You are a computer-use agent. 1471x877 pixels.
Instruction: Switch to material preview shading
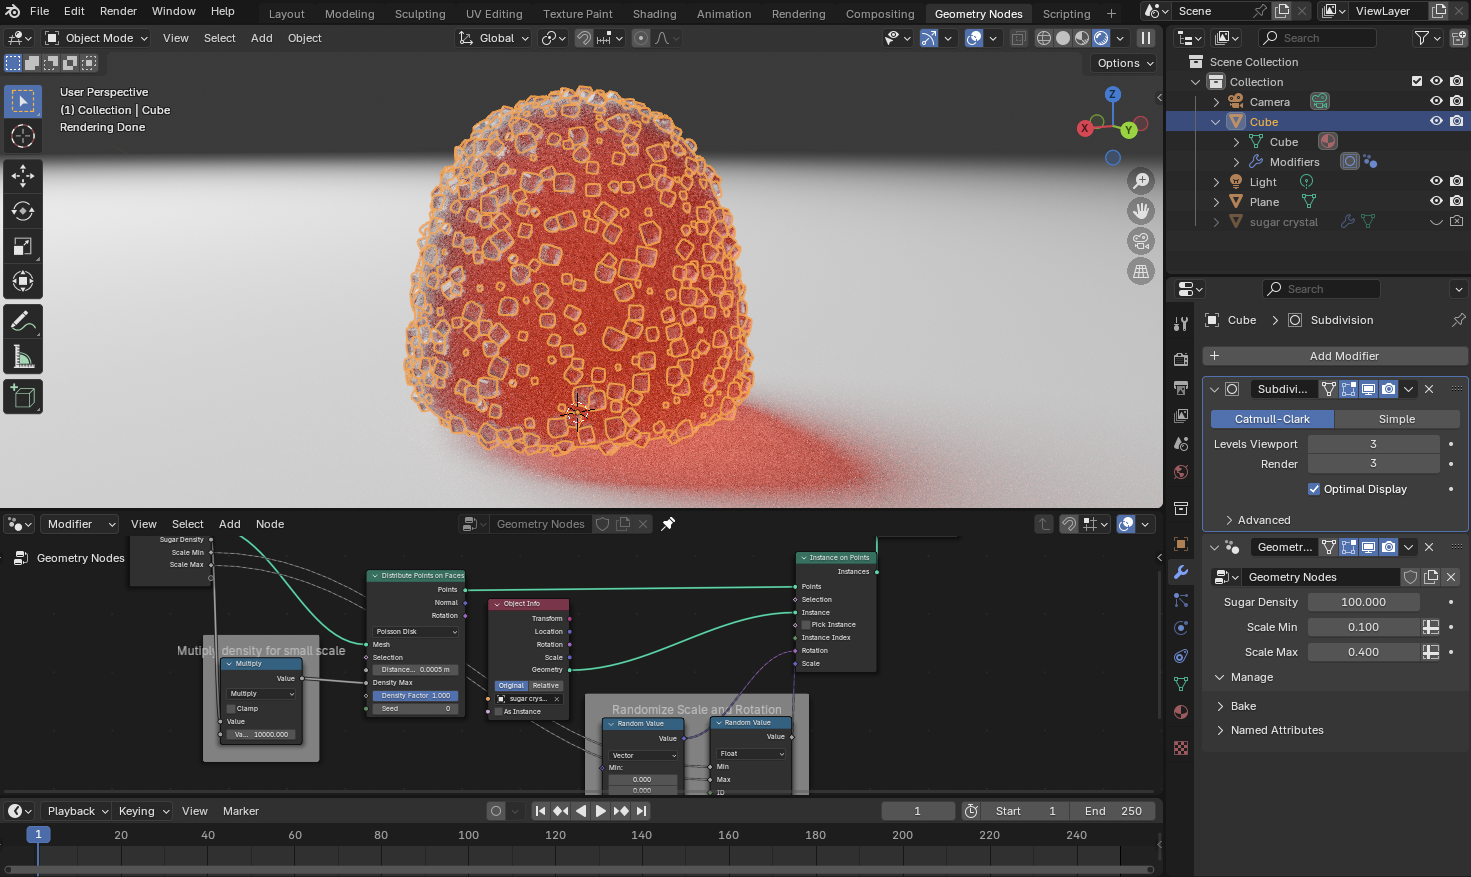click(1082, 38)
